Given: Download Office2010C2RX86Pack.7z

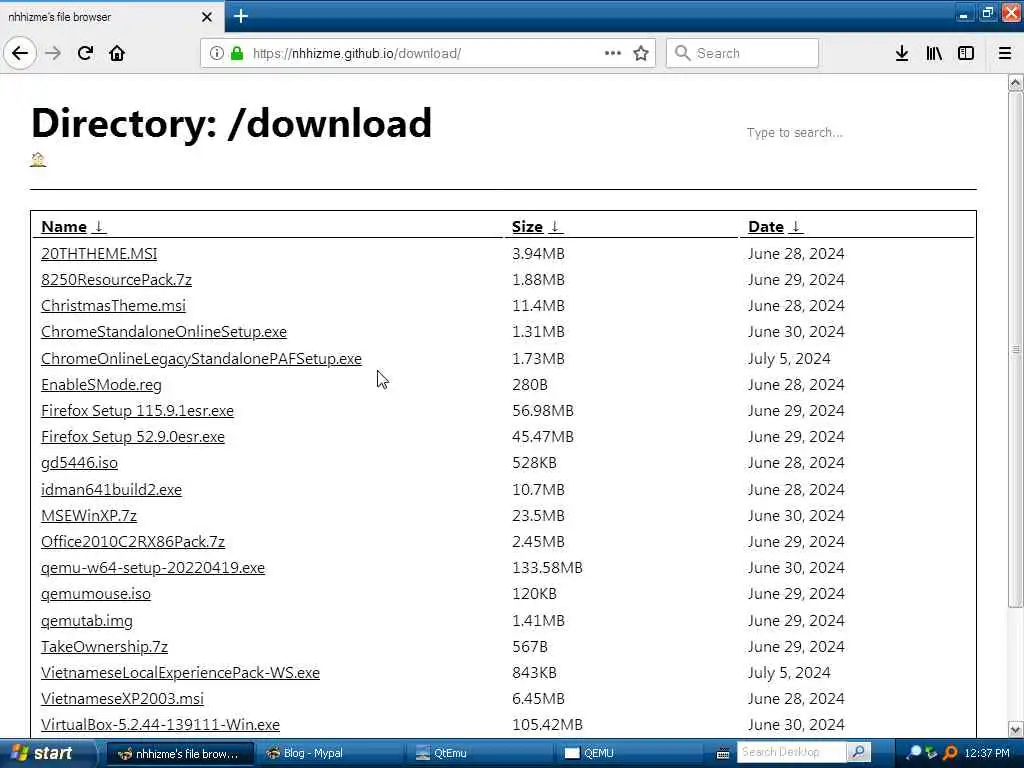Looking at the screenshot, I should (133, 542).
